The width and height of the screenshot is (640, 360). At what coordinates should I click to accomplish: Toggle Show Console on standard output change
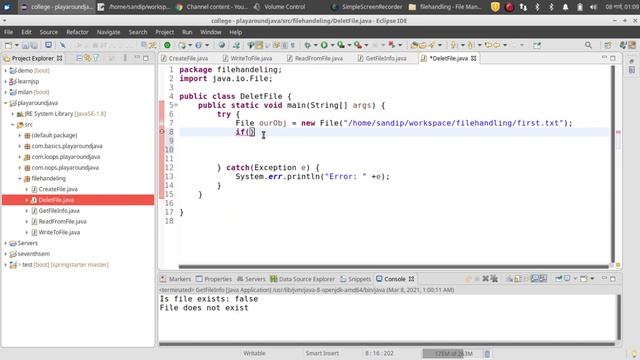[x=534, y=279]
